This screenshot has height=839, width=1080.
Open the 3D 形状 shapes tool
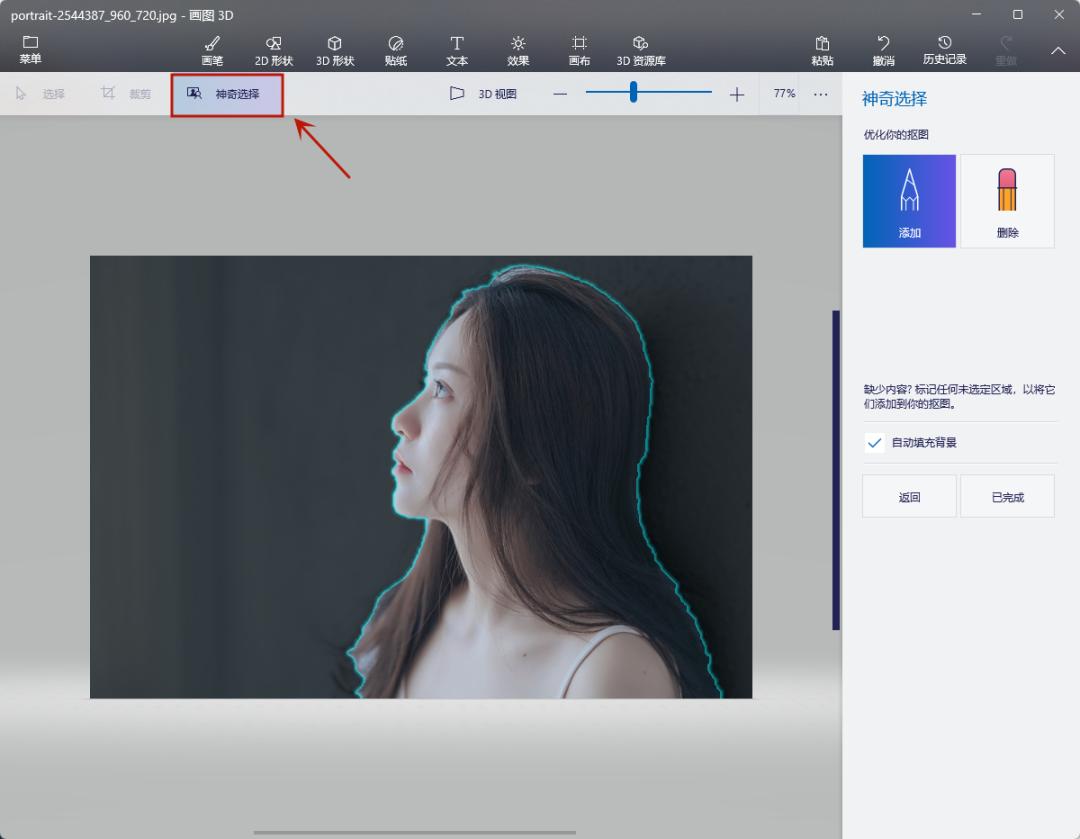pos(335,50)
